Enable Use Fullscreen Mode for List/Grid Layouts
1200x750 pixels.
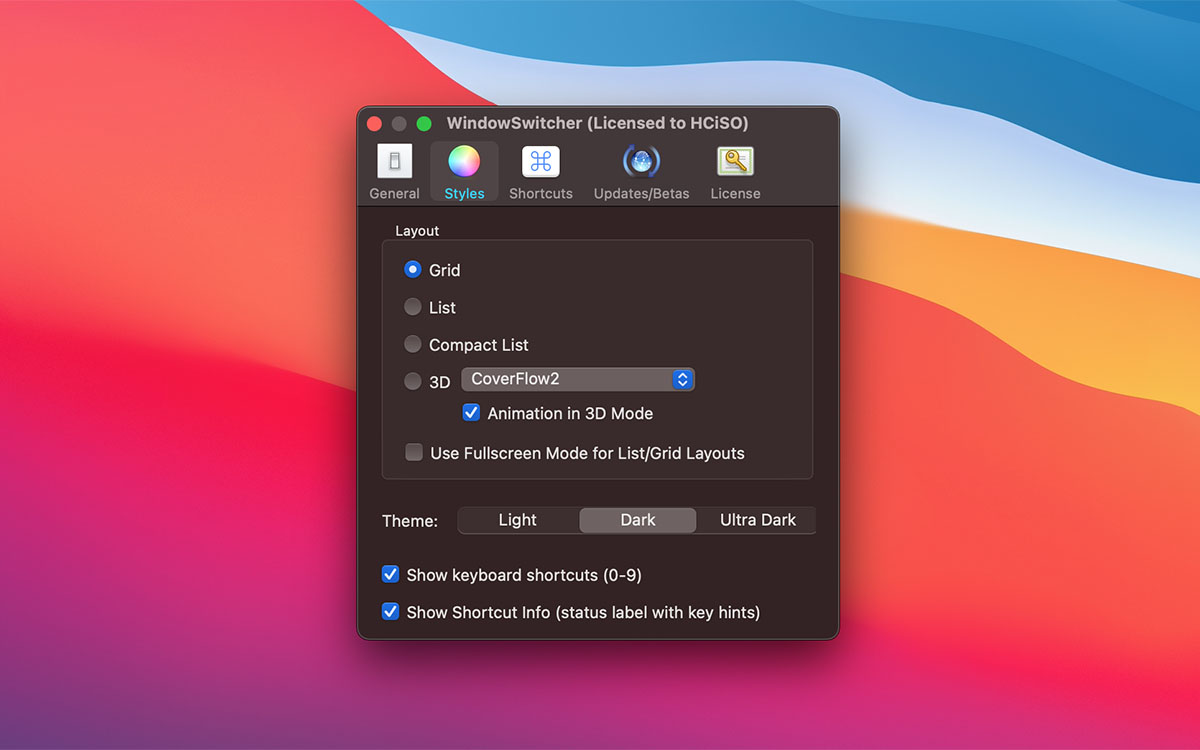(414, 453)
